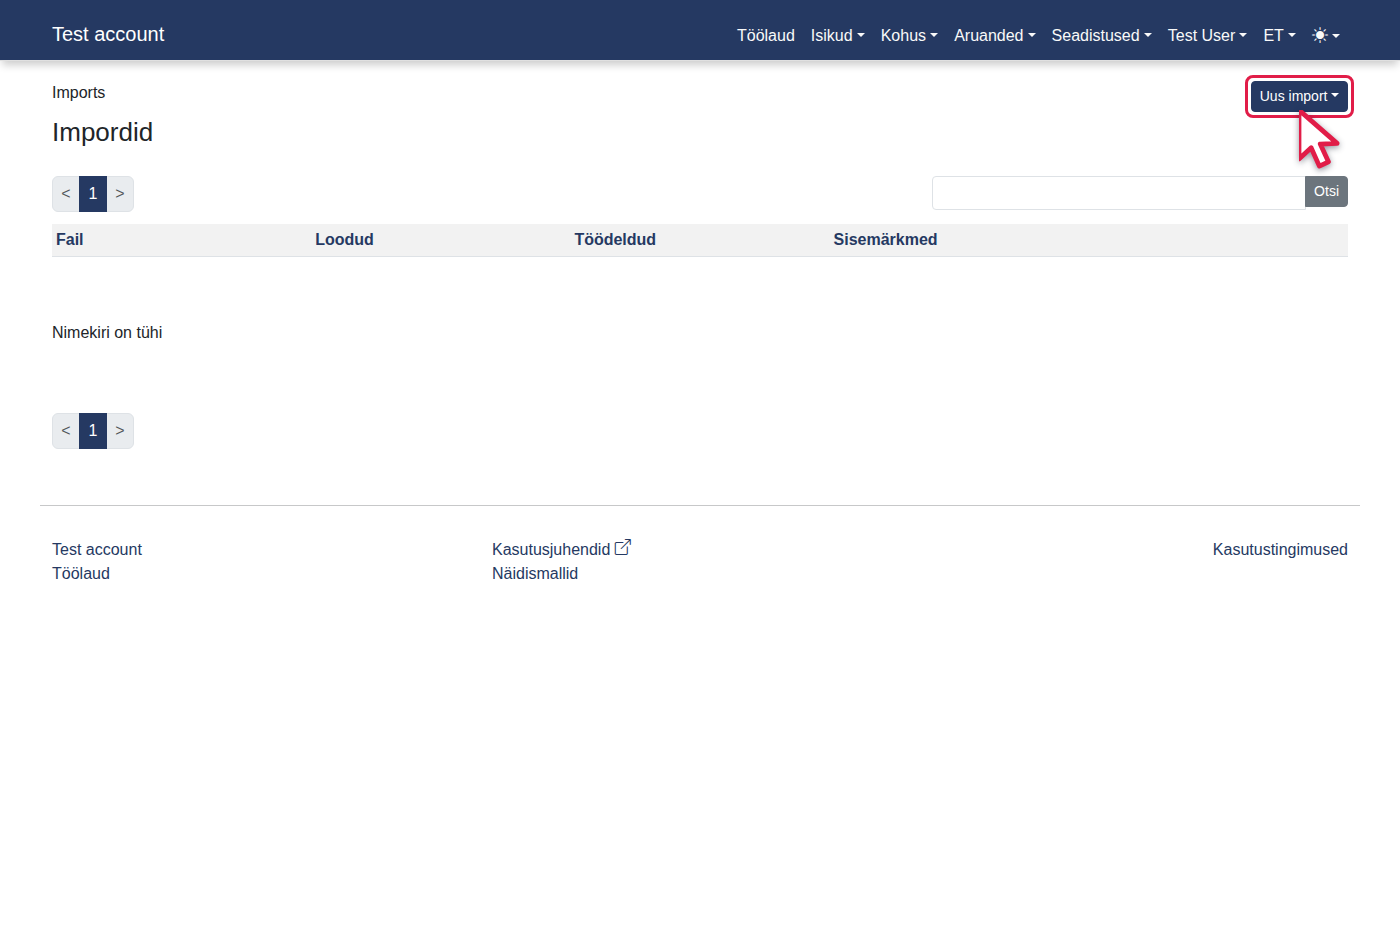Go to Töölaud in the navbar
1400x940 pixels.
click(766, 35)
